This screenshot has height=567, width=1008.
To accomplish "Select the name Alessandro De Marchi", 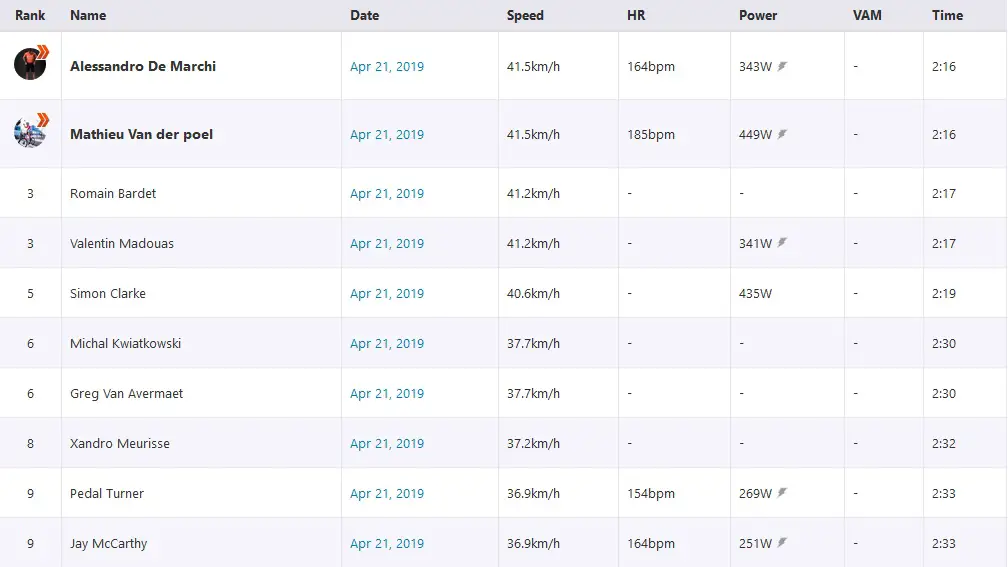I will [143, 66].
